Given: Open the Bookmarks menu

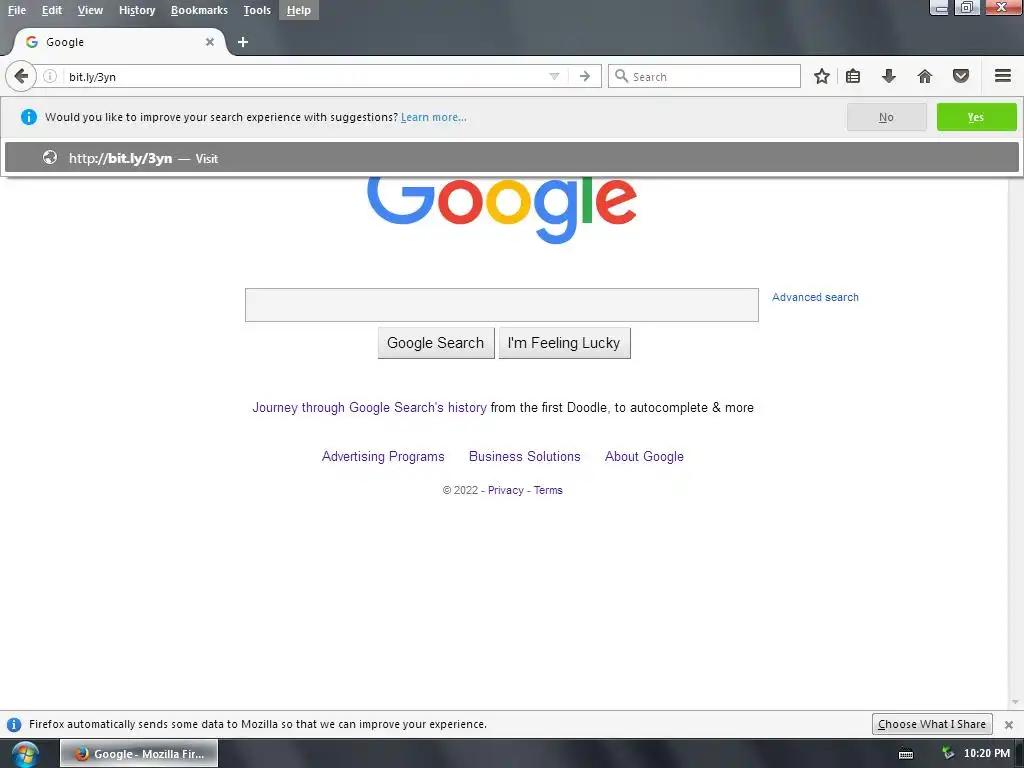Looking at the screenshot, I should coord(199,10).
